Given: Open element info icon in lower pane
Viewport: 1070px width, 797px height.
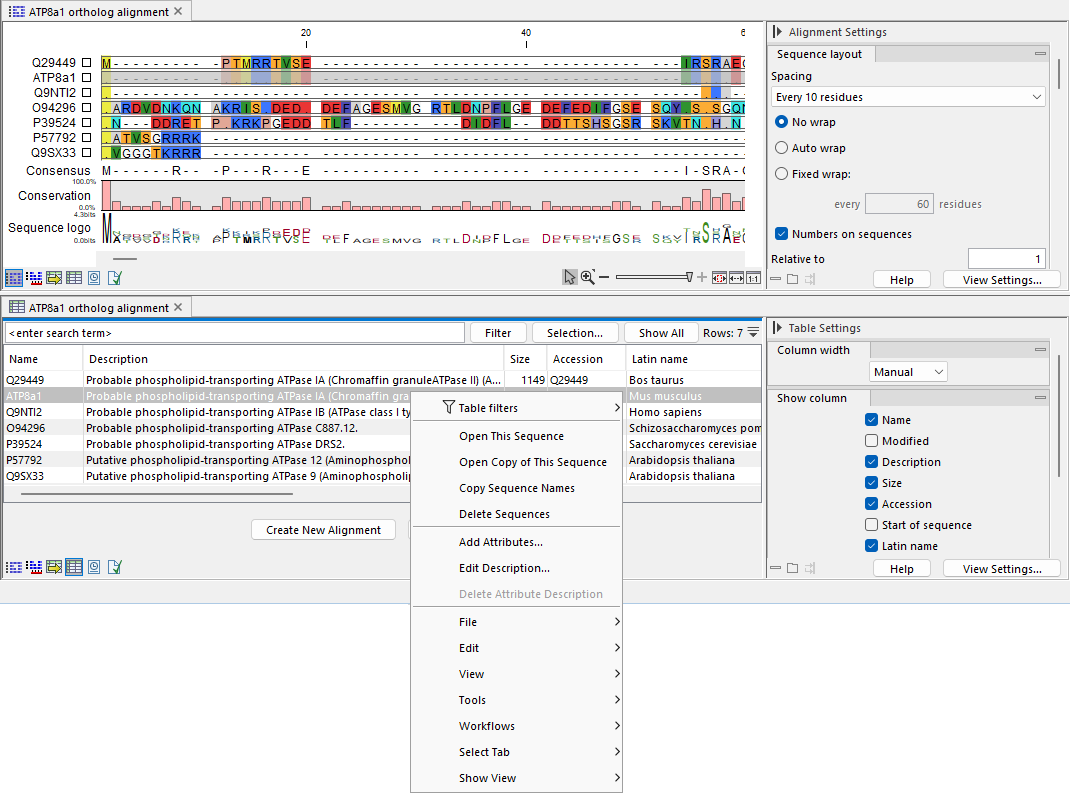Looking at the screenshot, I should (x=115, y=567).
